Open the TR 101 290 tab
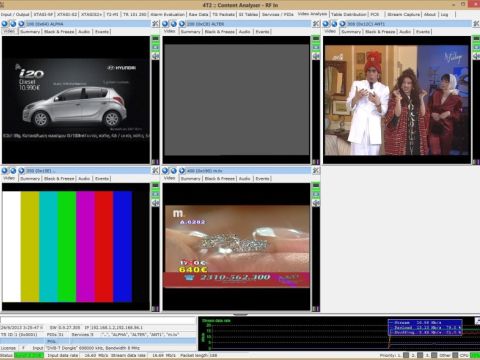The height and width of the screenshot is (360, 480). pyautogui.click(x=135, y=14)
